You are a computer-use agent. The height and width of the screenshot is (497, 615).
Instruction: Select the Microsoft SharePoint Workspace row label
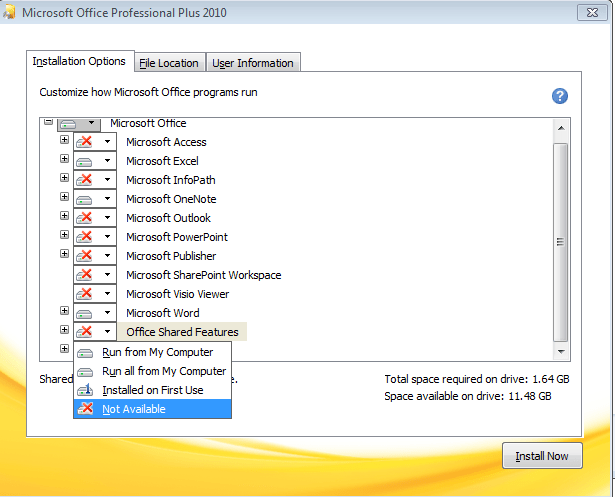(x=204, y=275)
